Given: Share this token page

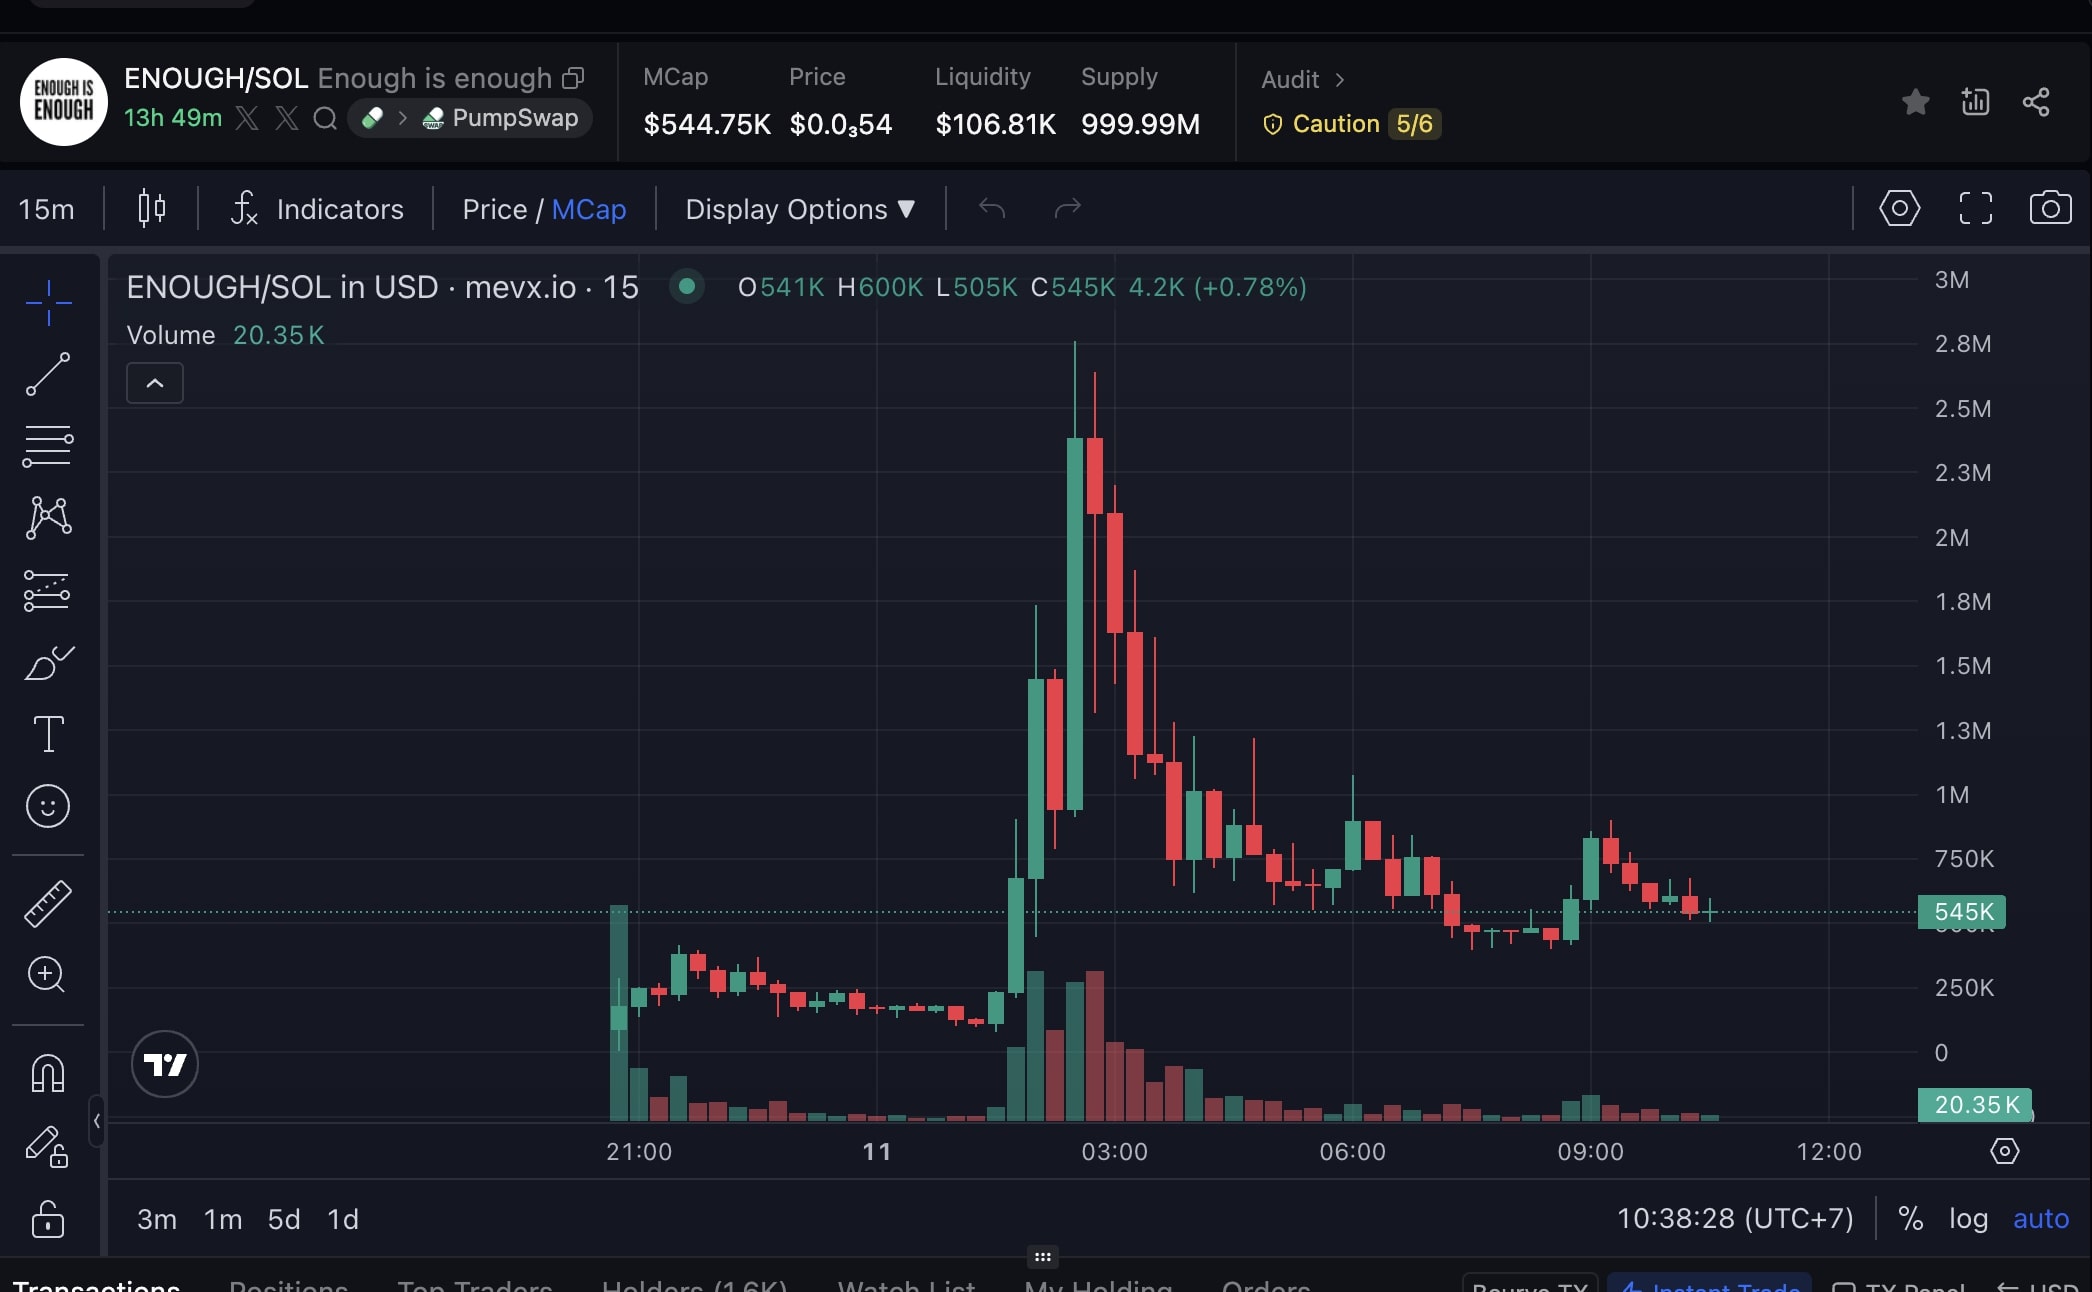Looking at the screenshot, I should click(x=2036, y=102).
